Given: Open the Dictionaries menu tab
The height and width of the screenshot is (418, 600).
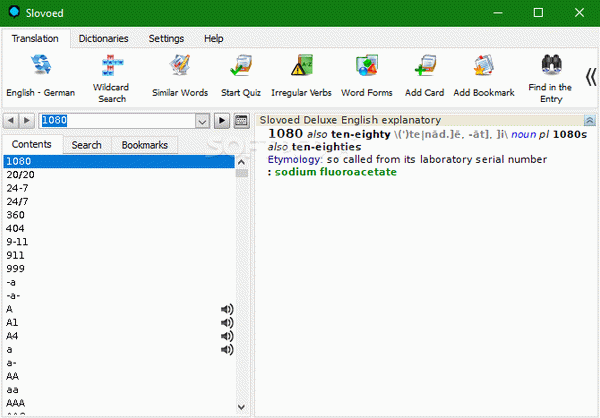Looking at the screenshot, I should tap(103, 38).
